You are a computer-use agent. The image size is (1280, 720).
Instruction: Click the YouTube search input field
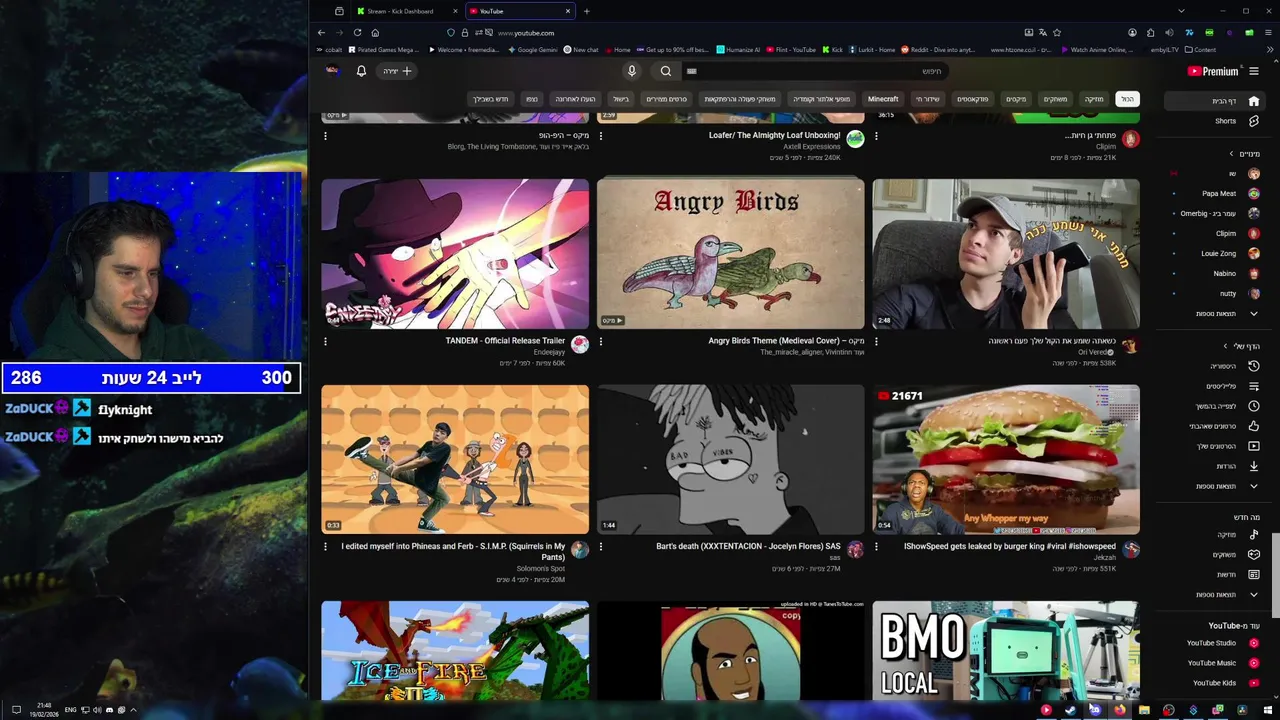pos(815,71)
